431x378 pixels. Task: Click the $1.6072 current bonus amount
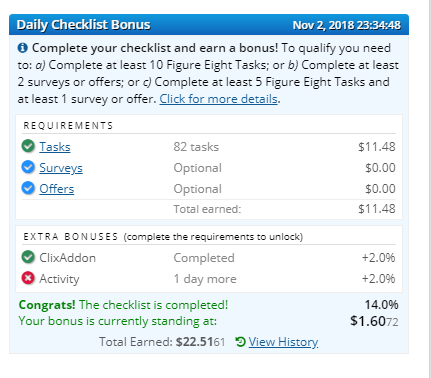pyautogui.click(x=374, y=321)
